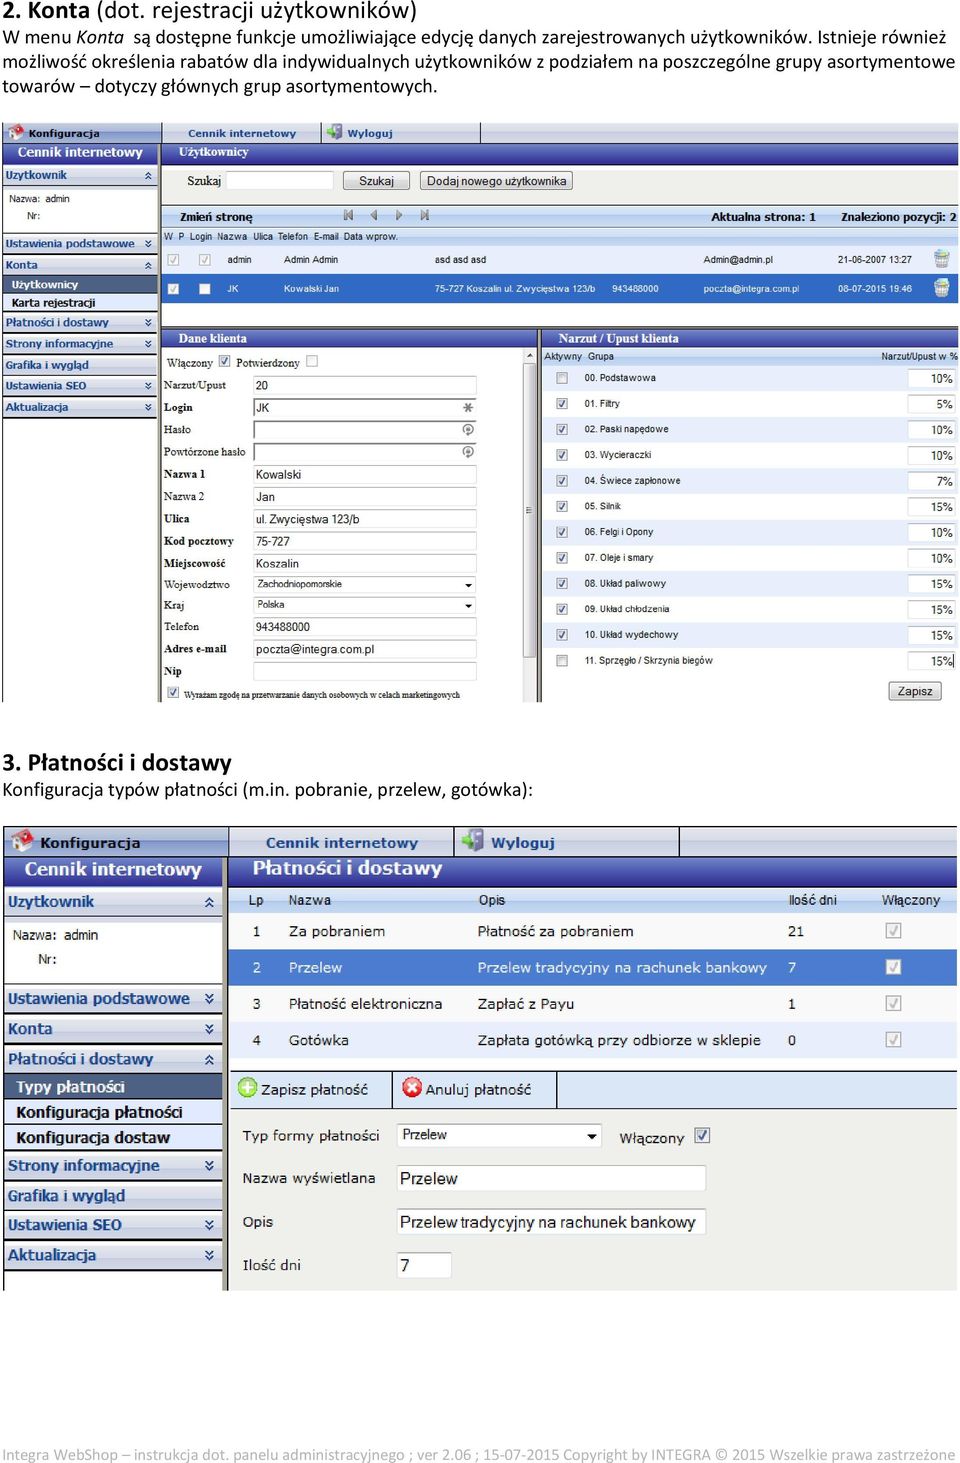Collapse the Konta section in users sidebar
The image size is (960, 1463).
(x=148, y=265)
